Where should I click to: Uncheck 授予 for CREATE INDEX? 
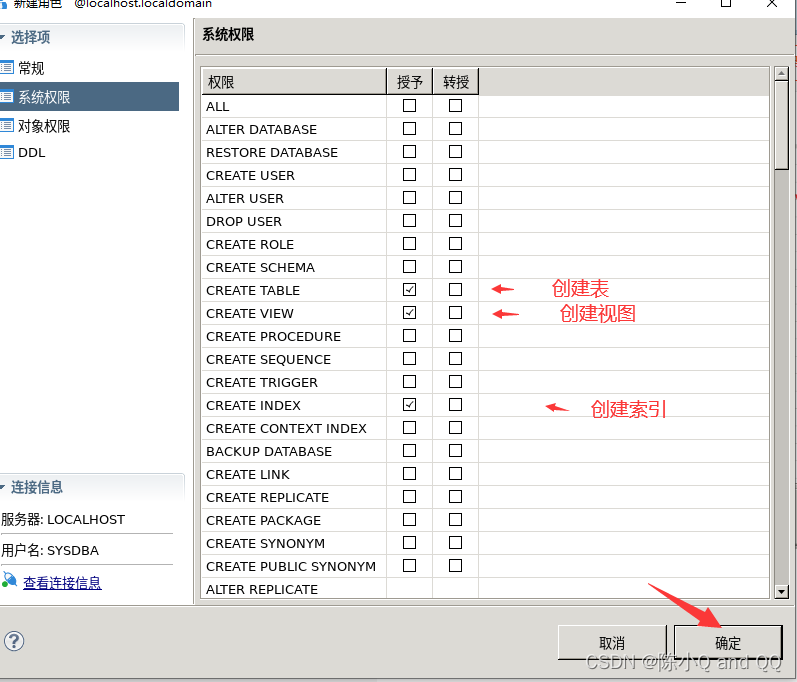409,405
